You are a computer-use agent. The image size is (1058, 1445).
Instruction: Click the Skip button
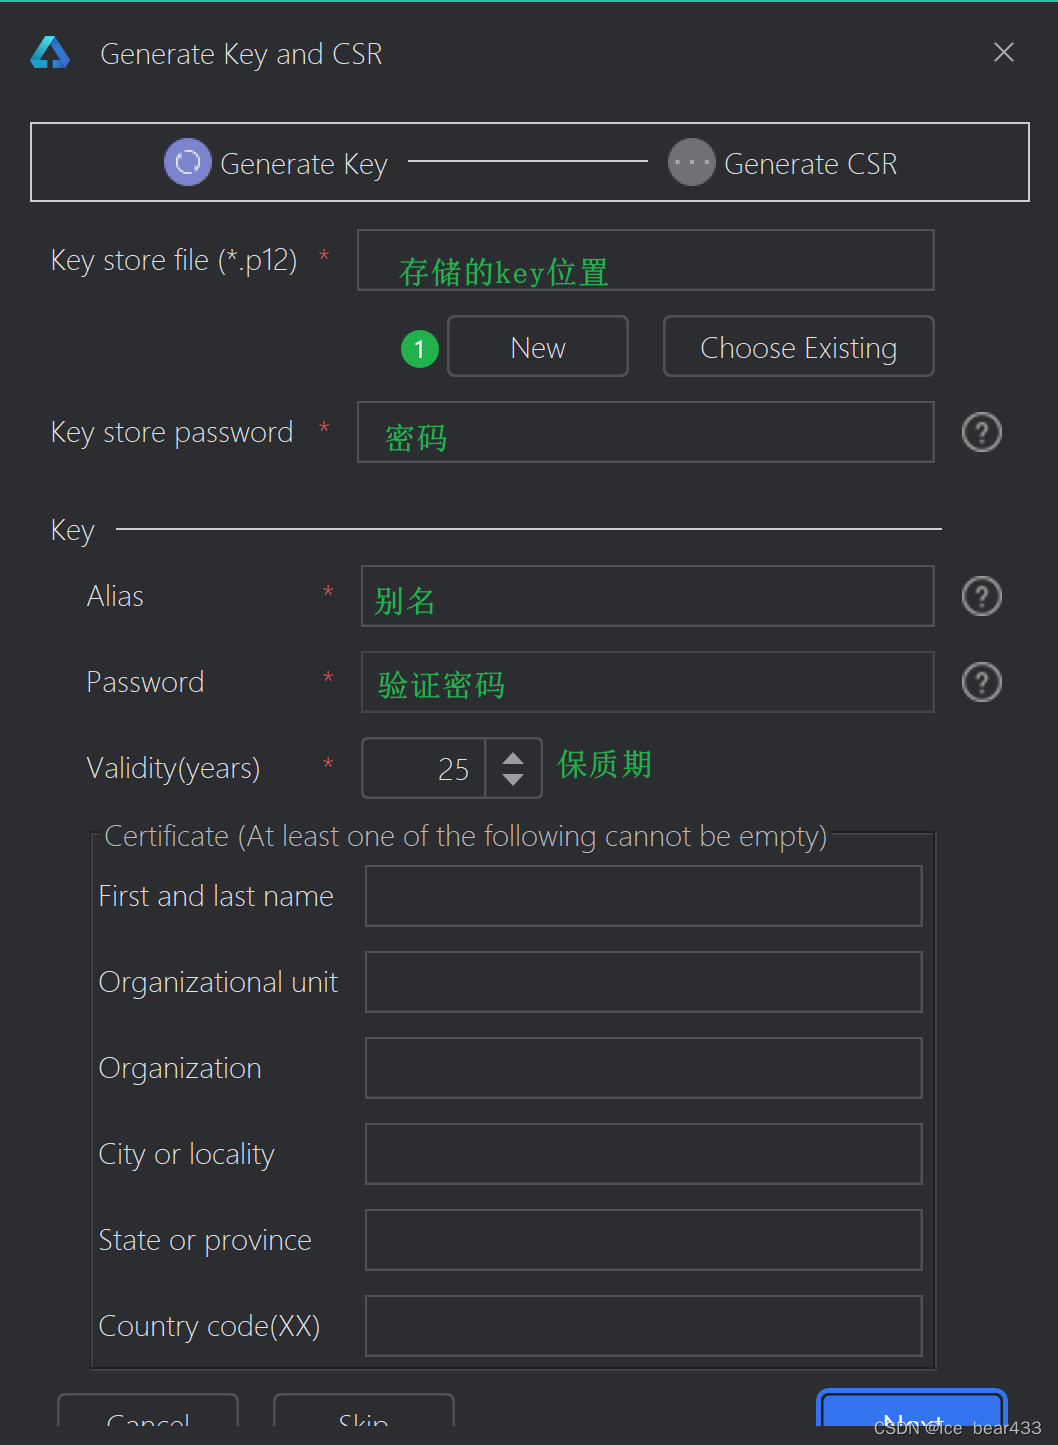tap(363, 1422)
